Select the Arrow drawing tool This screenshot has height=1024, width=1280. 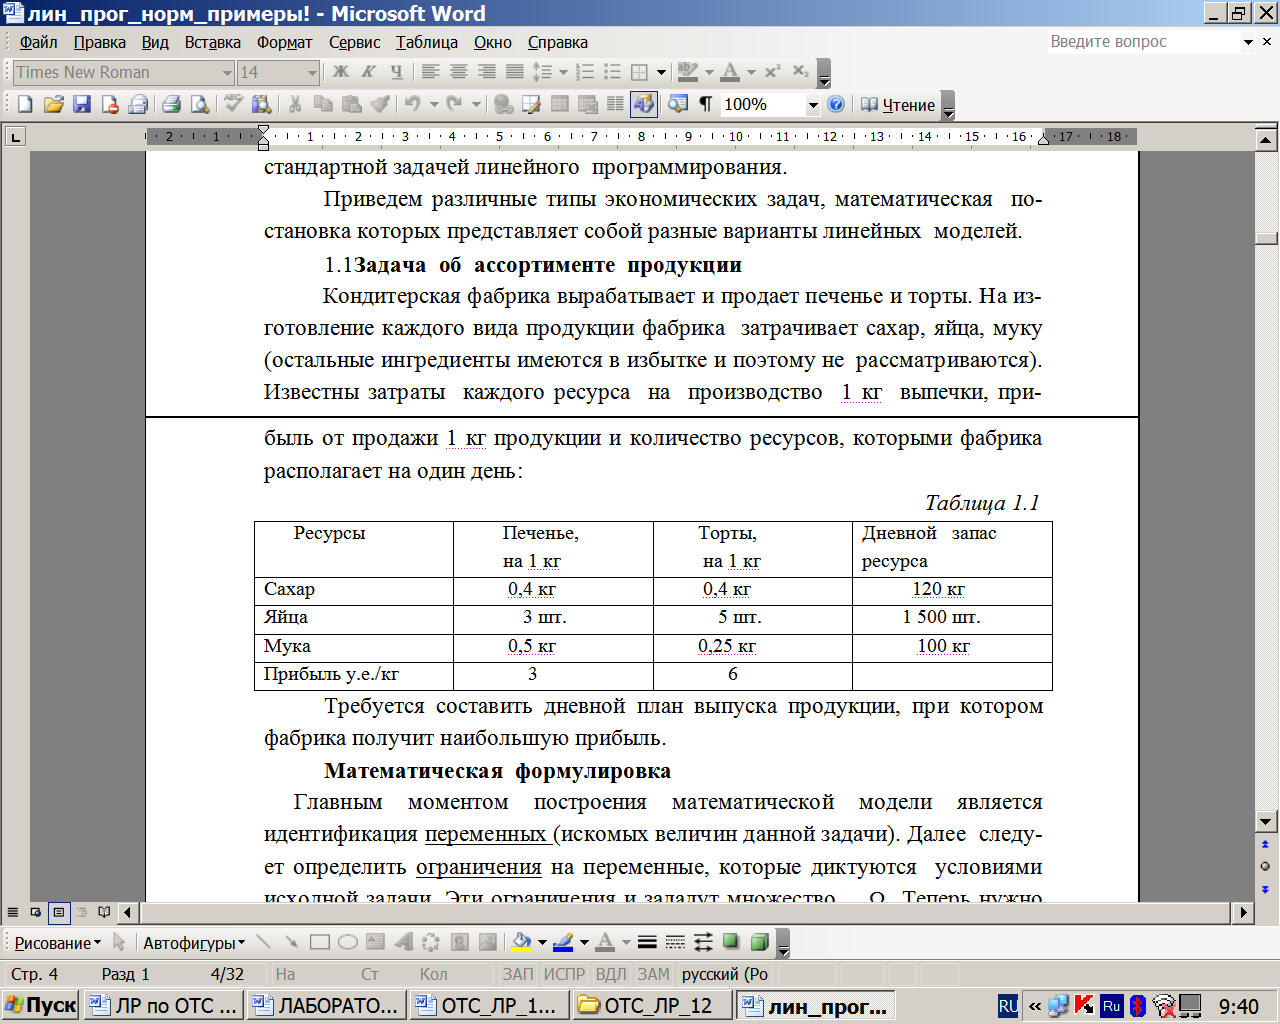pyautogui.click(x=292, y=942)
